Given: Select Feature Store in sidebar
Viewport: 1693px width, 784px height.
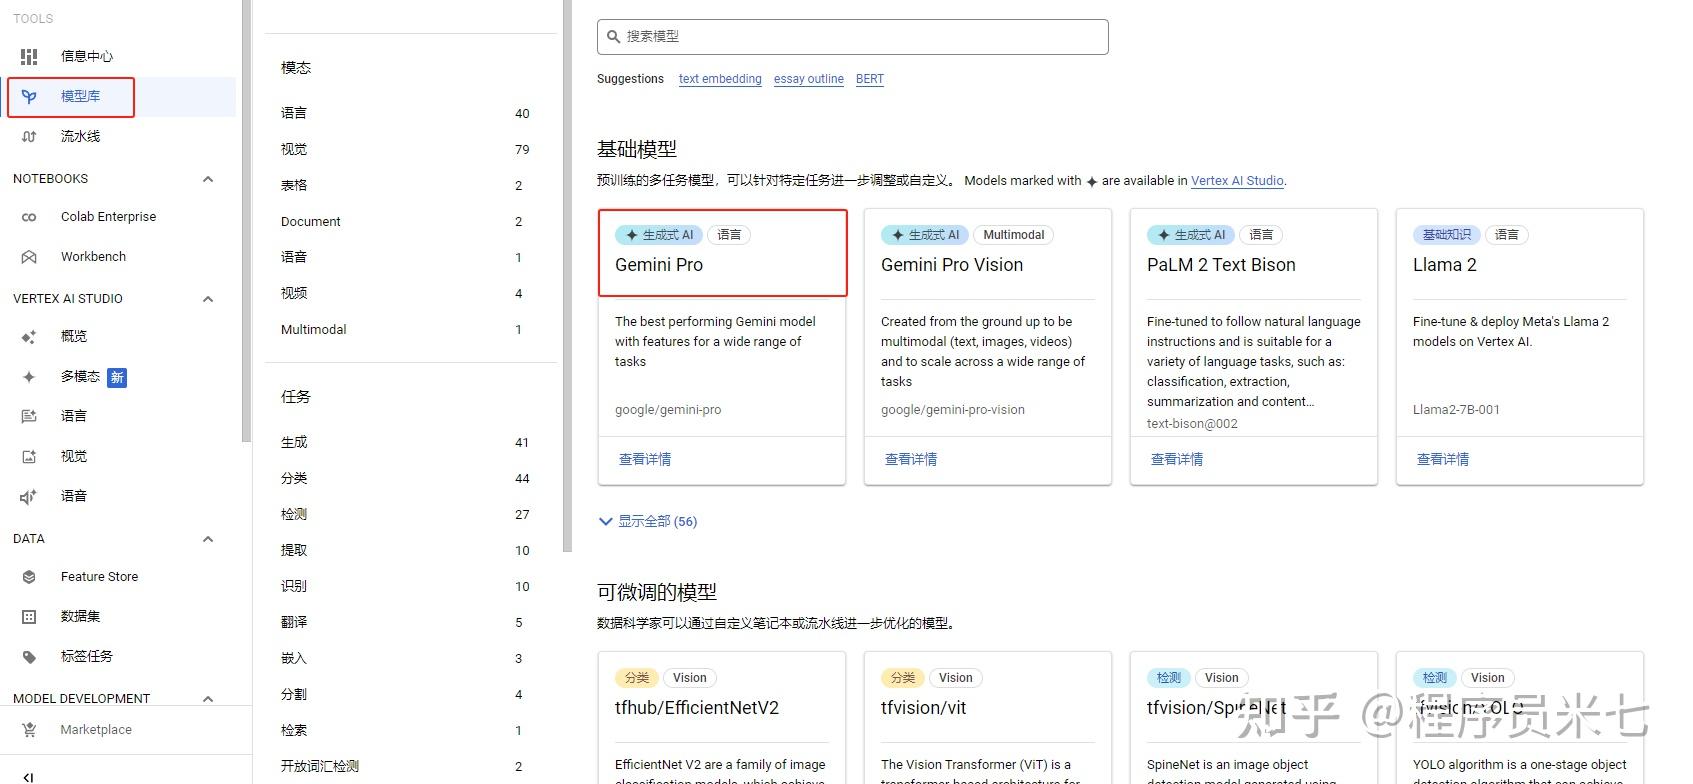Looking at the screenshot, I should tap(120, 577).
